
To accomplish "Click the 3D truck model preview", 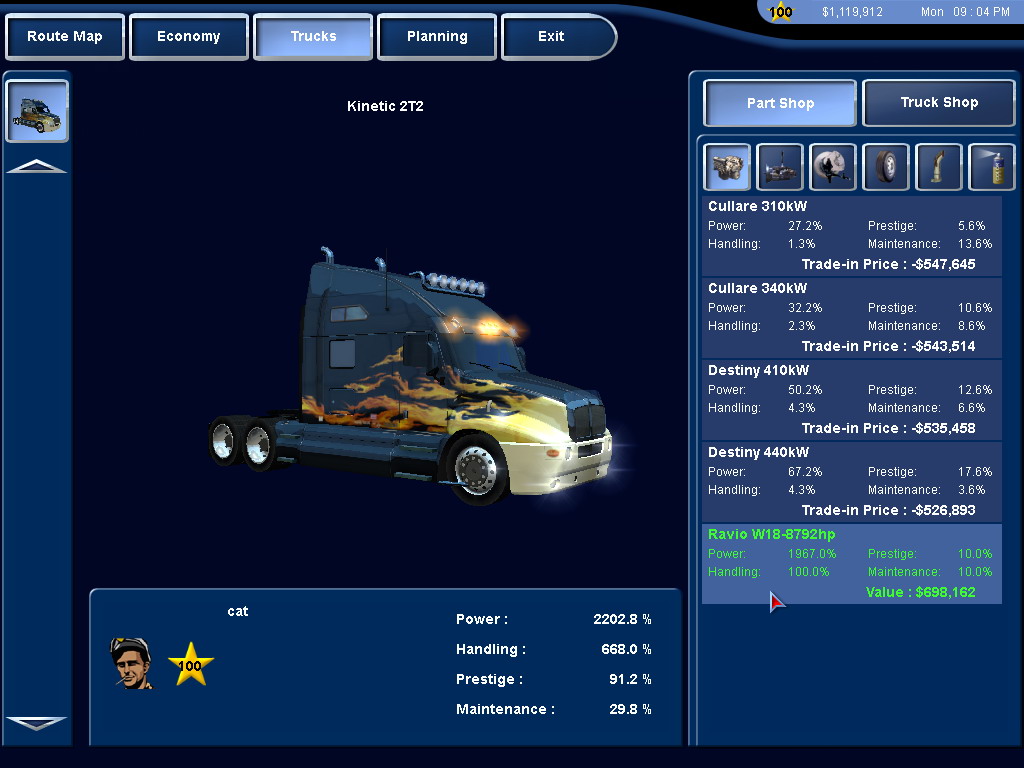I will point(411,376).
